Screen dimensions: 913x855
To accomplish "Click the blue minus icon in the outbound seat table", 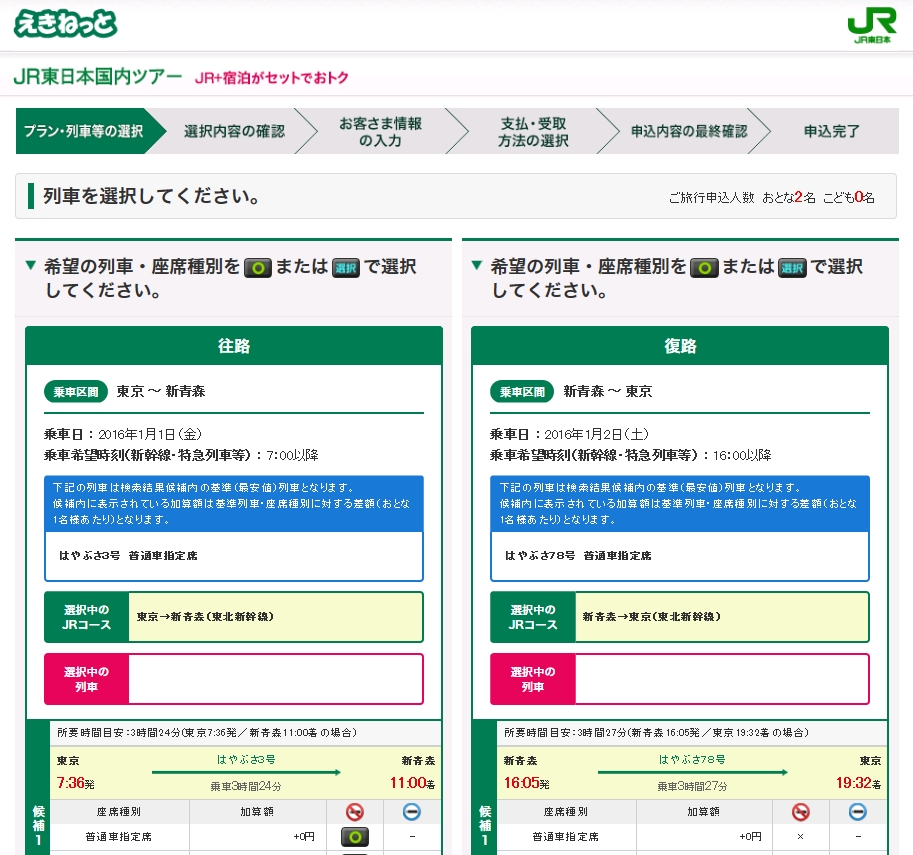I will tap(412, 811).
